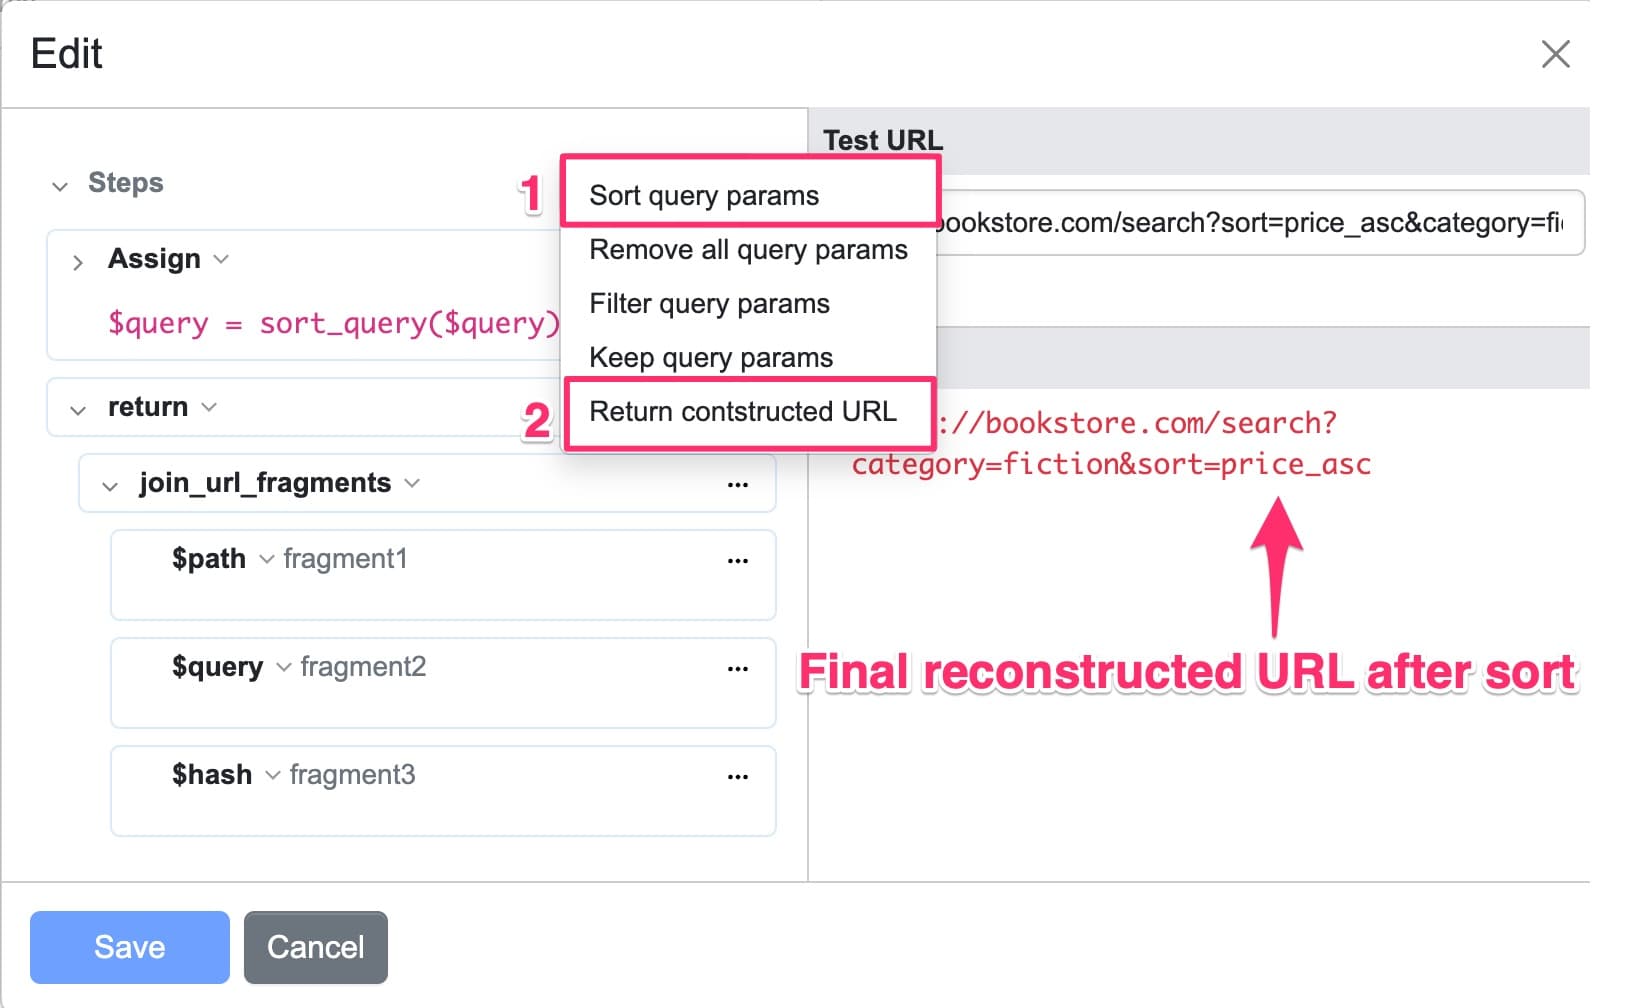Collapse the join_url_fragments node
The width and height of the screenshot is (1638, 1008).
point(110,485)
